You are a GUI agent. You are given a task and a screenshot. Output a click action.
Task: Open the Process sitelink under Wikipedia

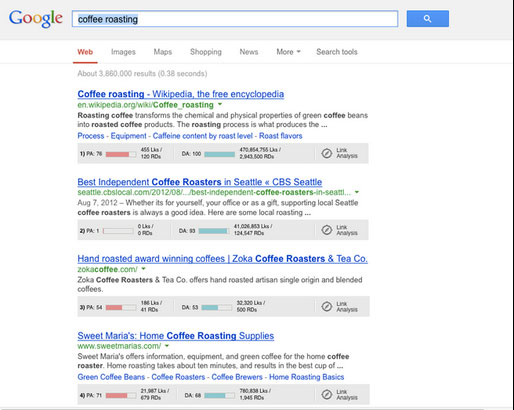(91, 136)
